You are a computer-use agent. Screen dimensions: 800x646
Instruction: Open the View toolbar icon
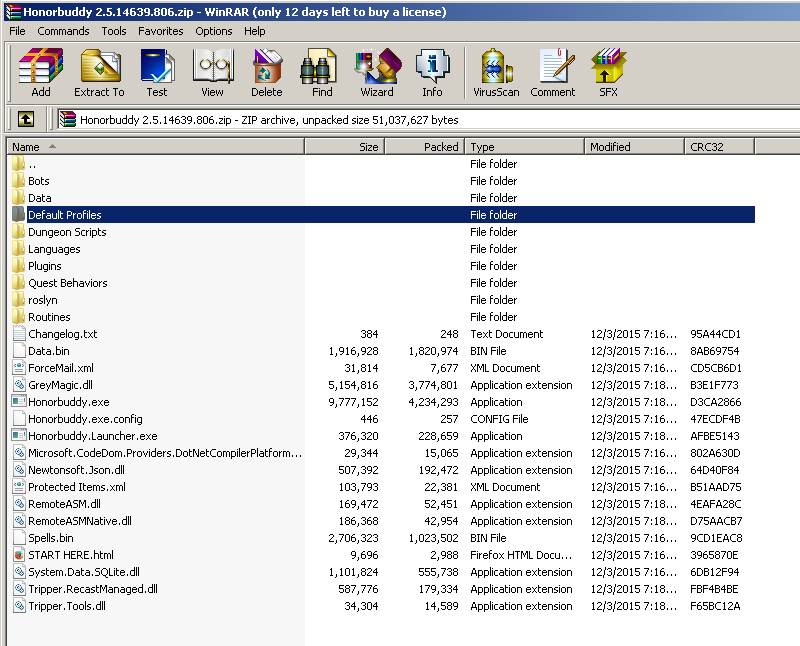(x=212, y=73)
